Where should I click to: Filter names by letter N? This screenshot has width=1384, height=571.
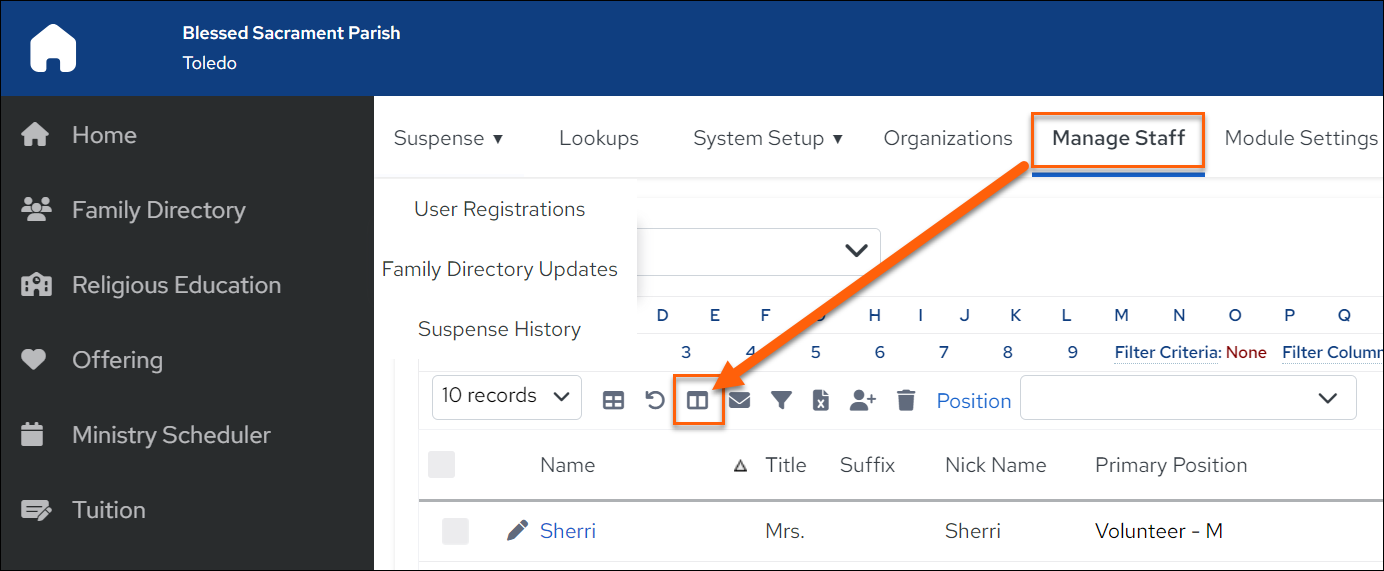click(x=1179, y=315)
